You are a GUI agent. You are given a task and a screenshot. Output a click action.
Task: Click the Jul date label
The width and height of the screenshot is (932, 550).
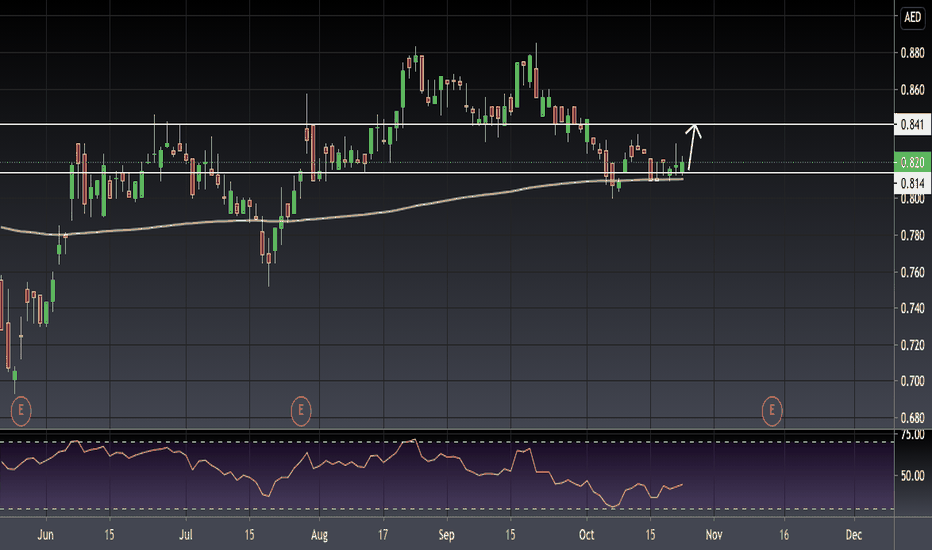185,535
